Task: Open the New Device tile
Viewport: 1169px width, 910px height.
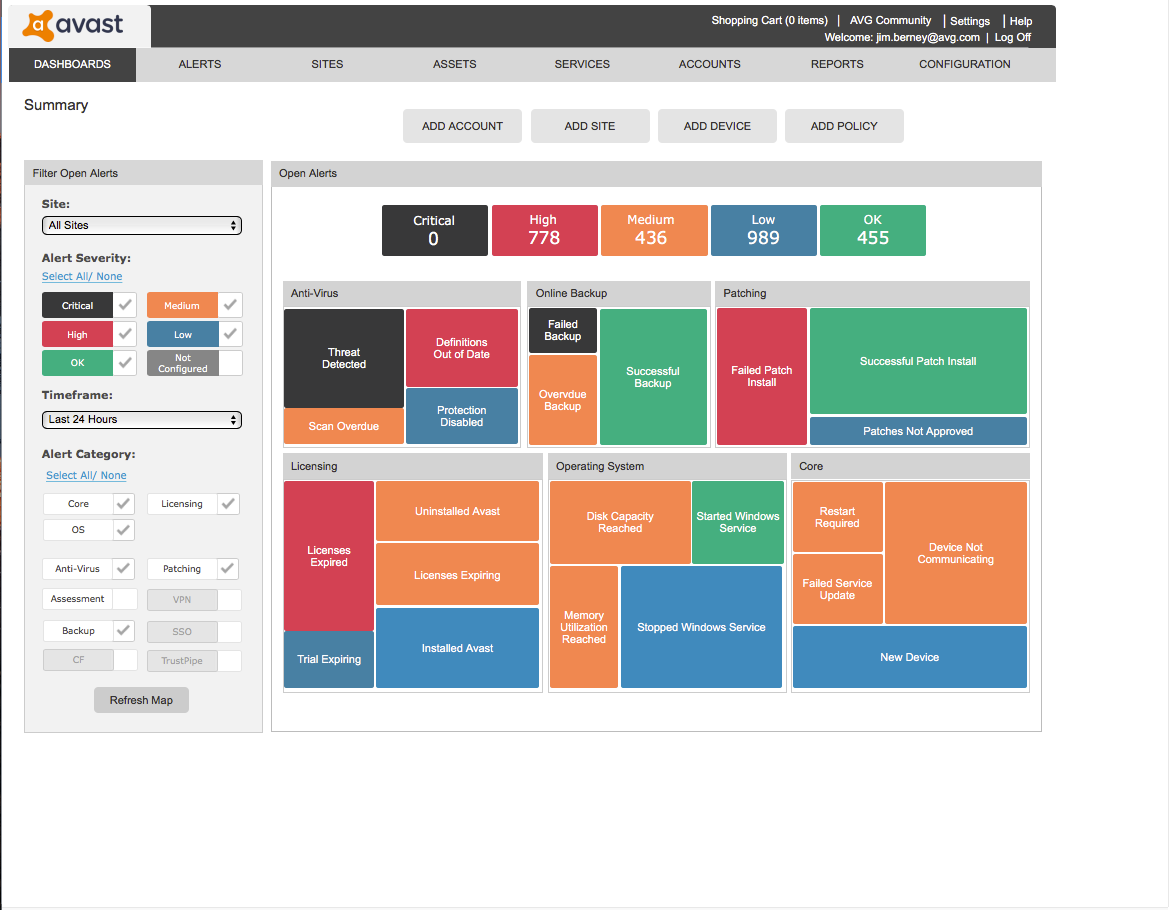Action: click(910, 657)
